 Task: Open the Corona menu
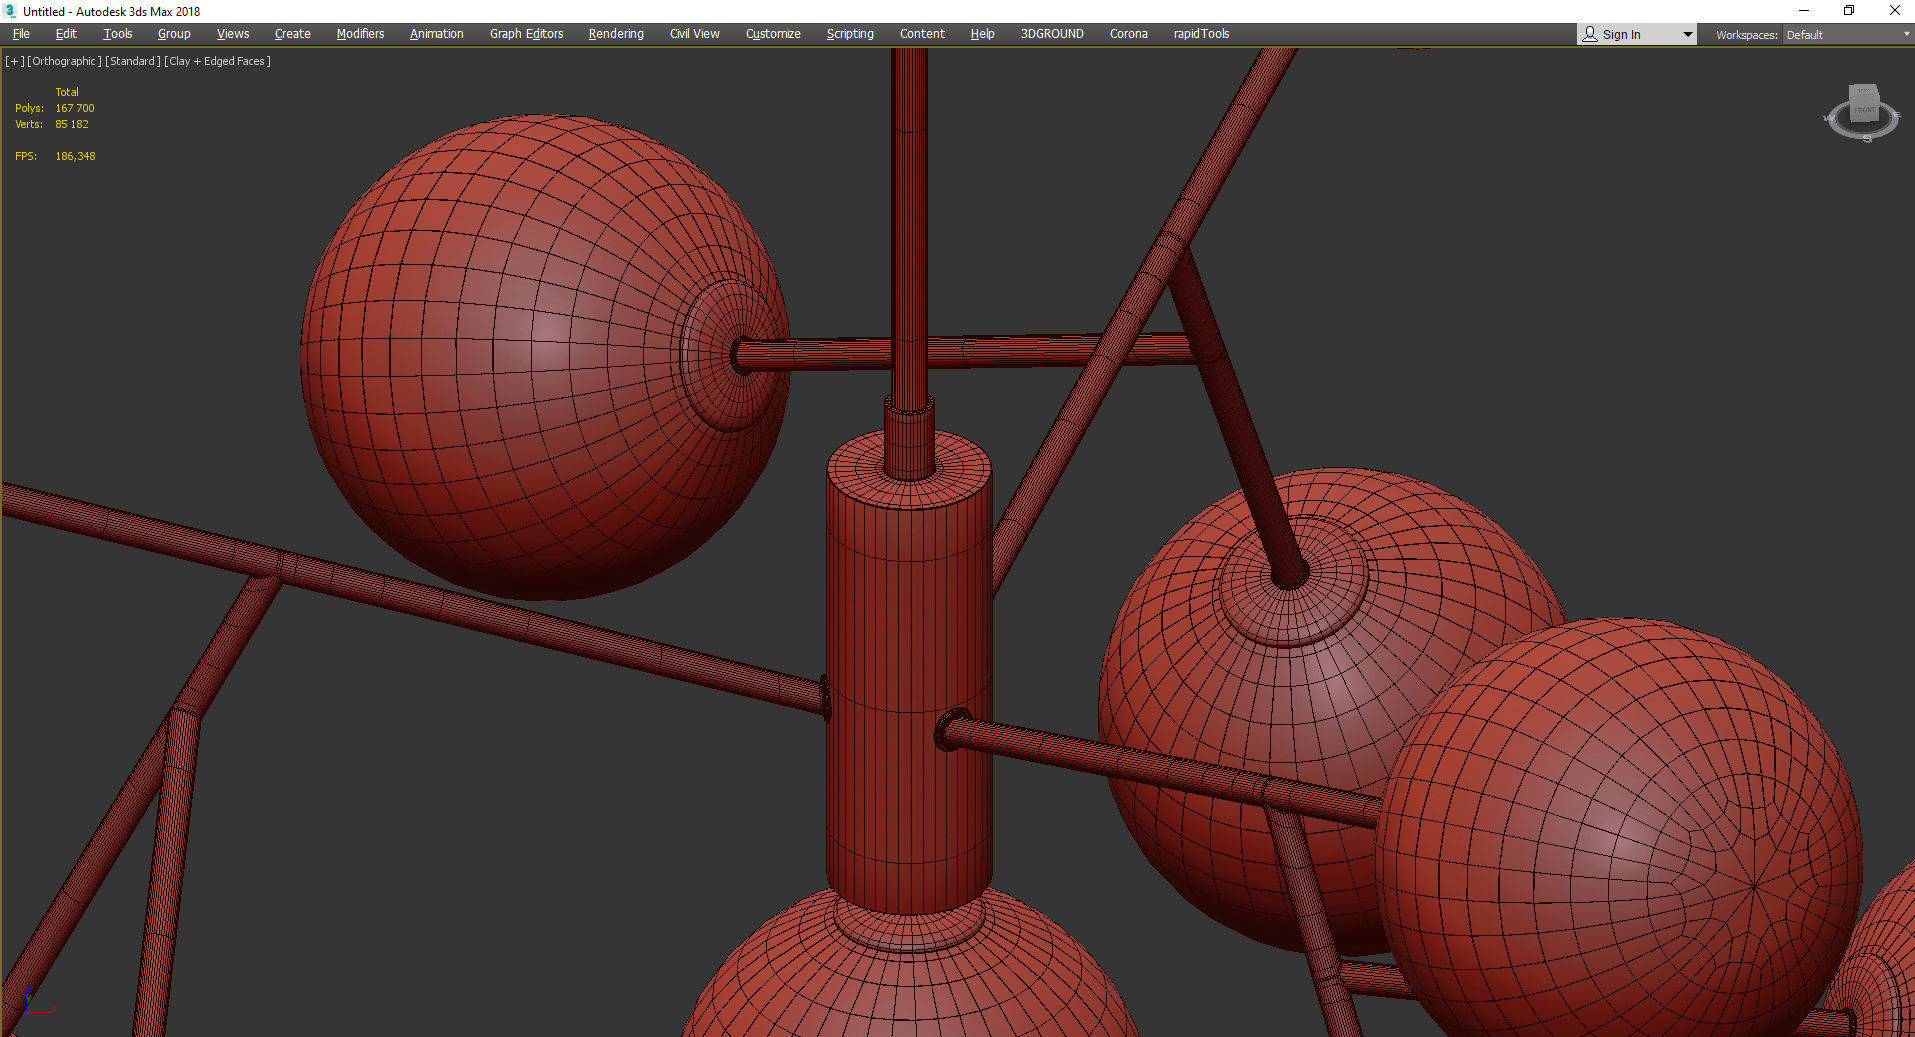pos(1128,34)
